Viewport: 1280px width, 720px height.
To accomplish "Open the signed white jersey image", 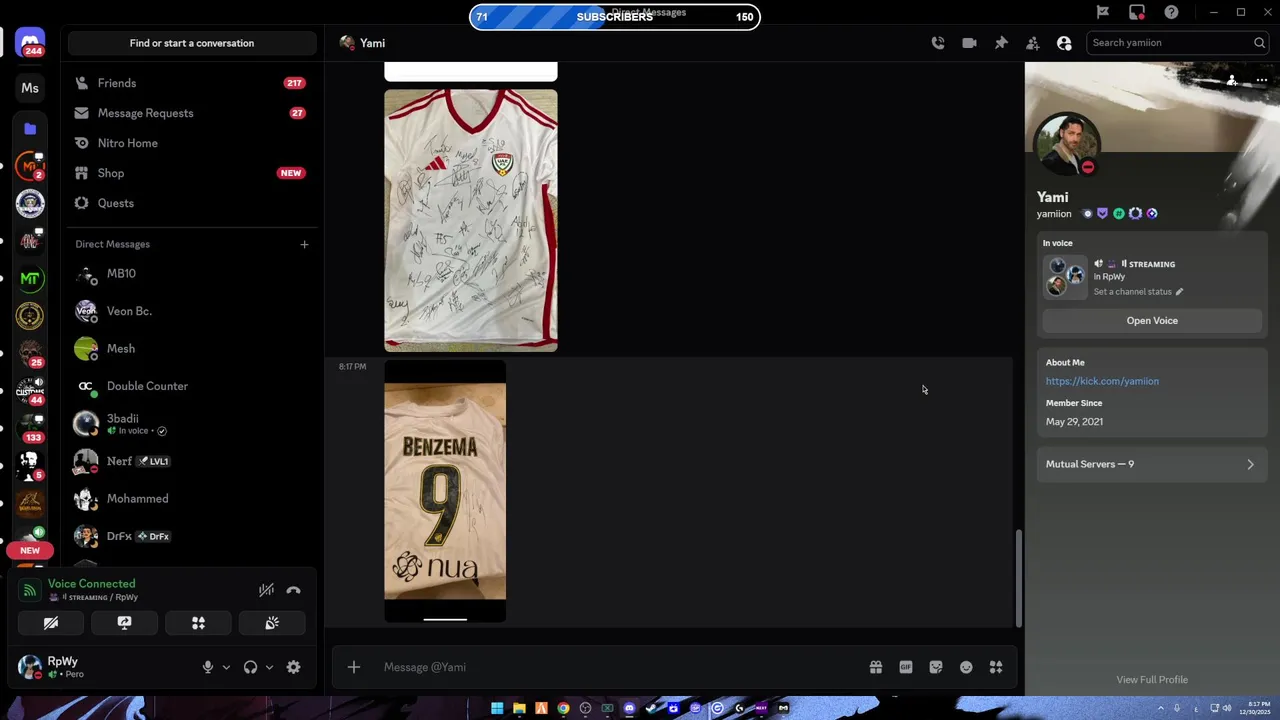I will [x=471, y=220].
